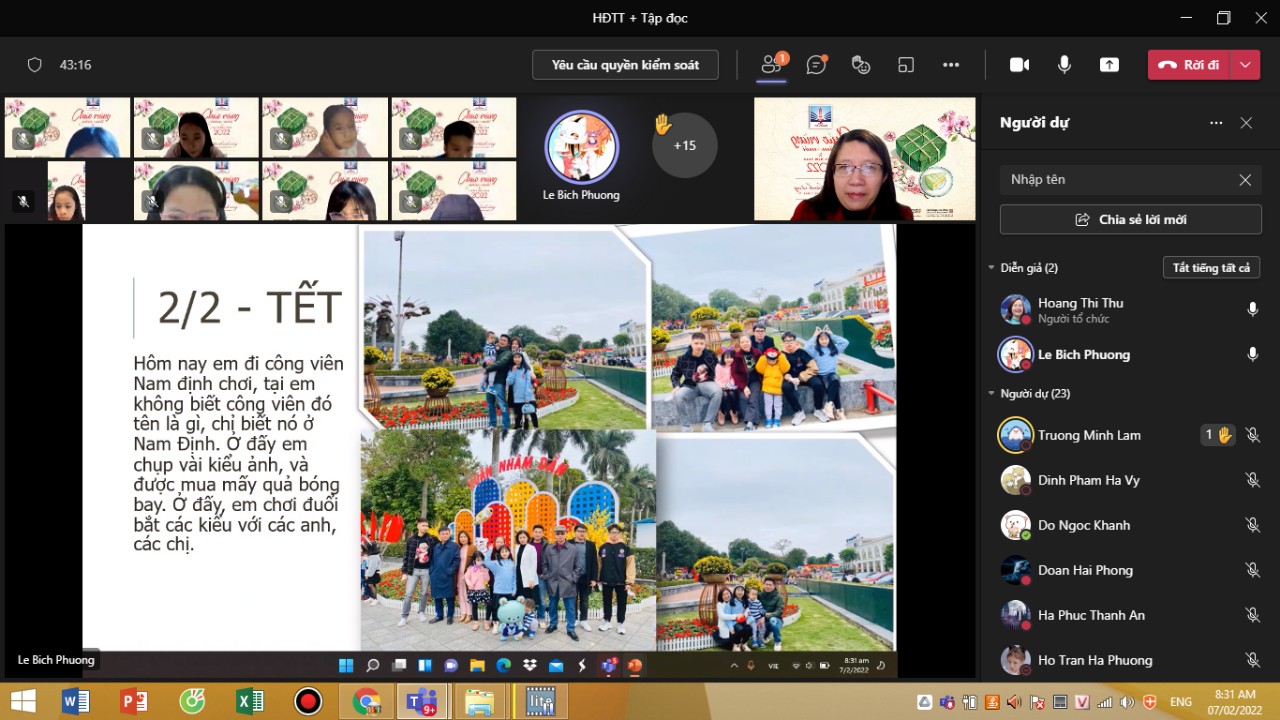Select Dinh Pham Ha Vy in list
Viewport: 1280px width, 720px height.
pos(1088,480)
